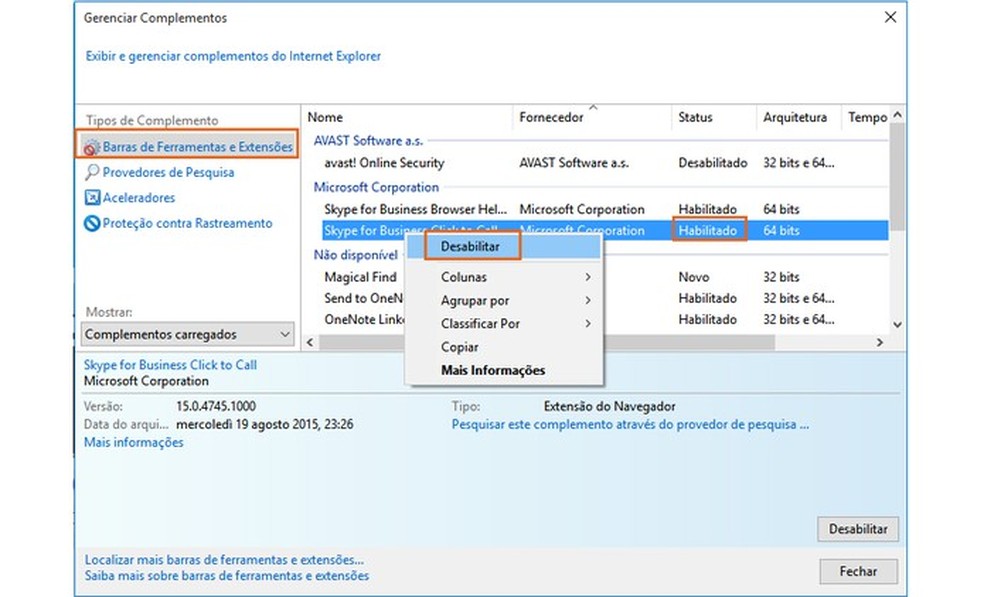Click the Provedores de Pesquisa magnifier icon

[x=93, y=172]
